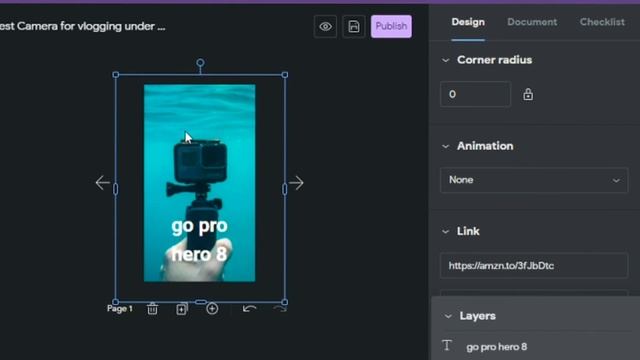Viewport: 640px width, 360px height.
Task: Open the Animation None dropdown
Action: pyautogui.click(x=534, y=180)
